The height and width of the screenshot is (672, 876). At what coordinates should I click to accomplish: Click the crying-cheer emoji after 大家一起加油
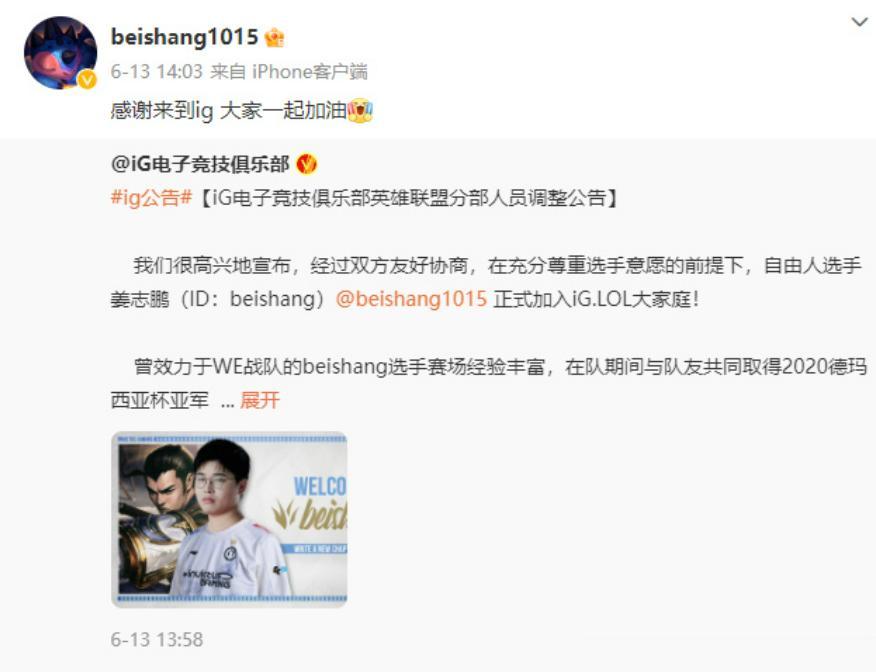coord(361,111)
